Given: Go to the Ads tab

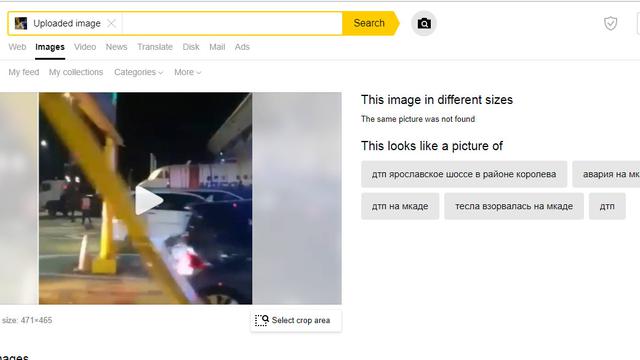Looking at the screenshot, I should pyautogui.click(x=242, y=47).
